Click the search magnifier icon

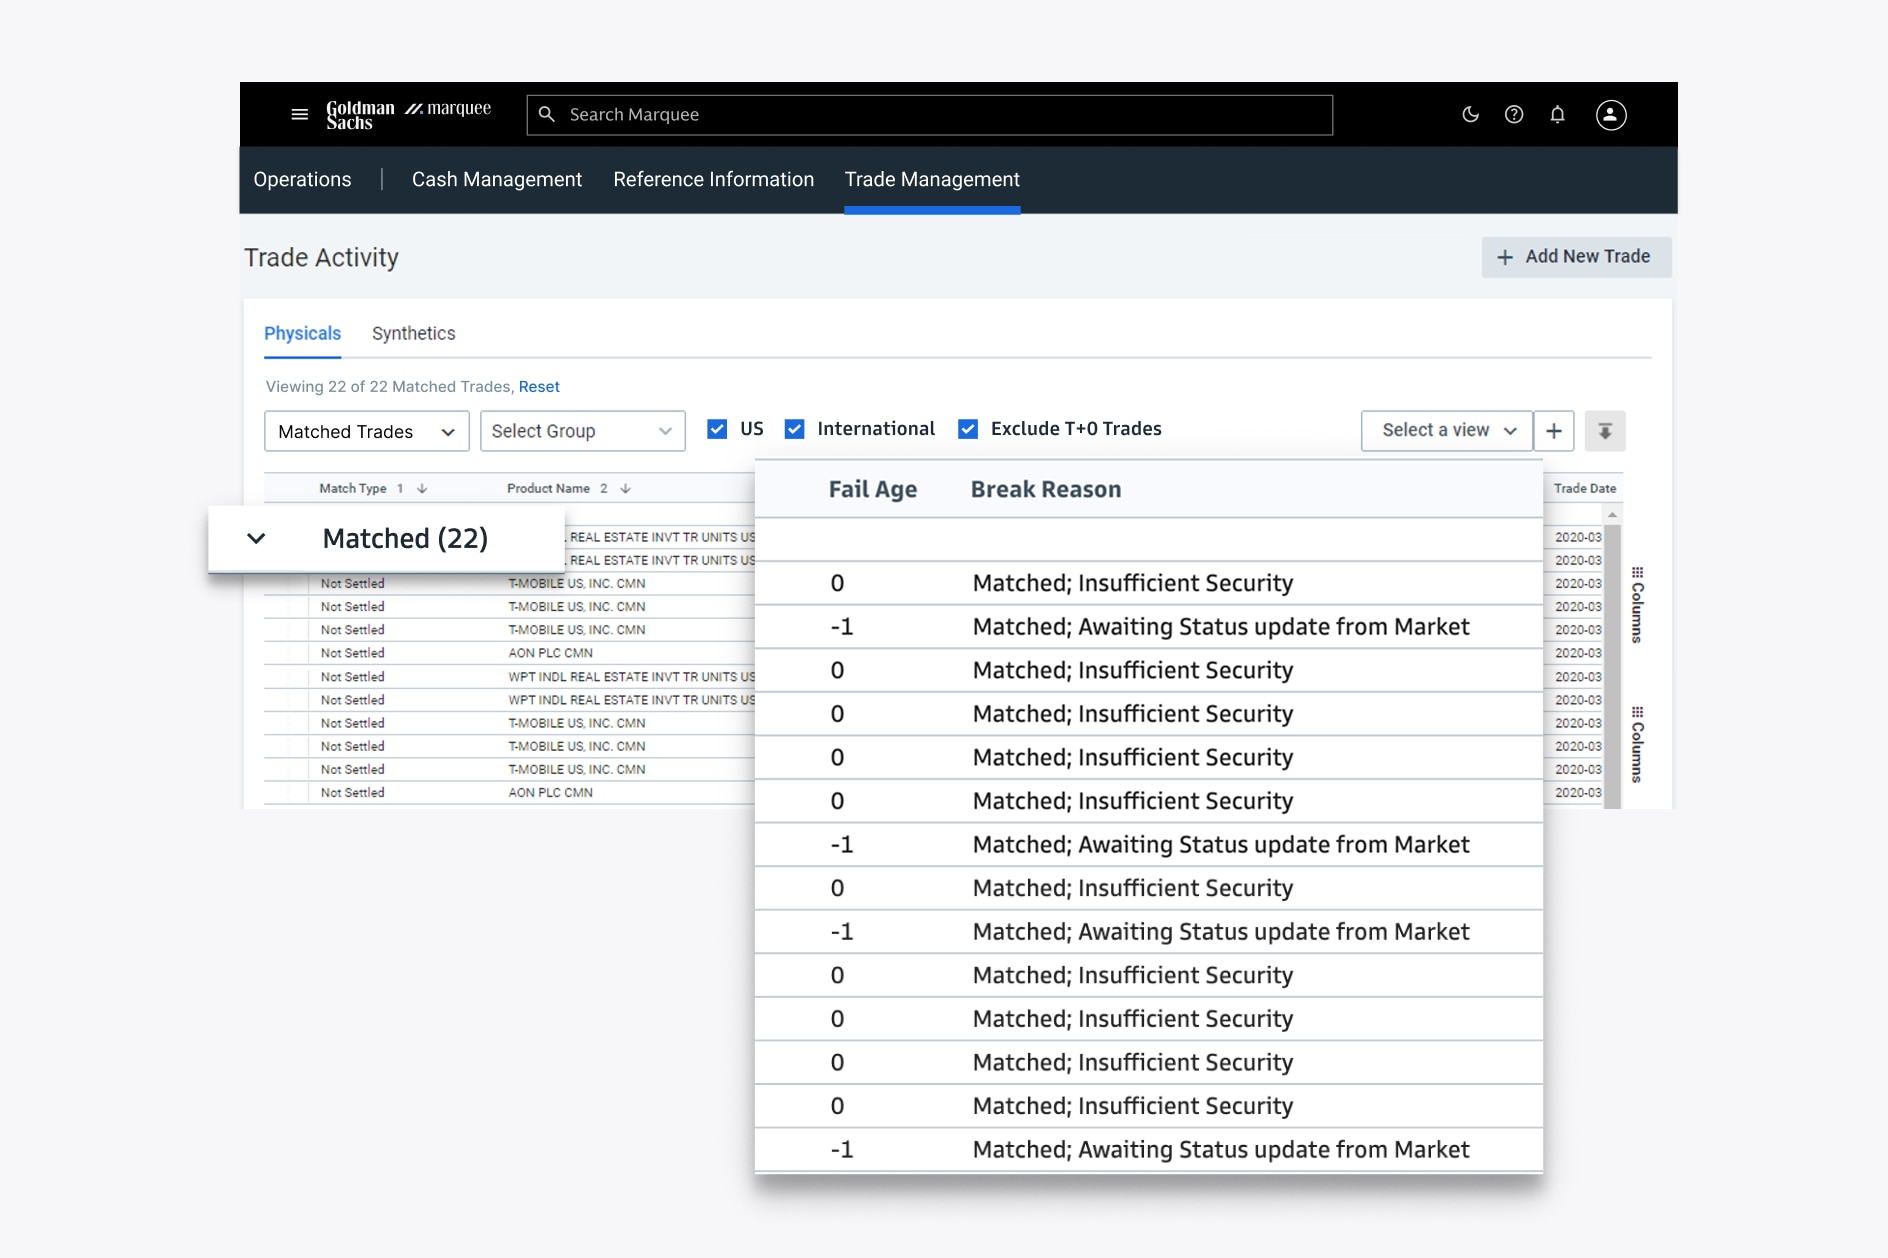click(547, 115)
